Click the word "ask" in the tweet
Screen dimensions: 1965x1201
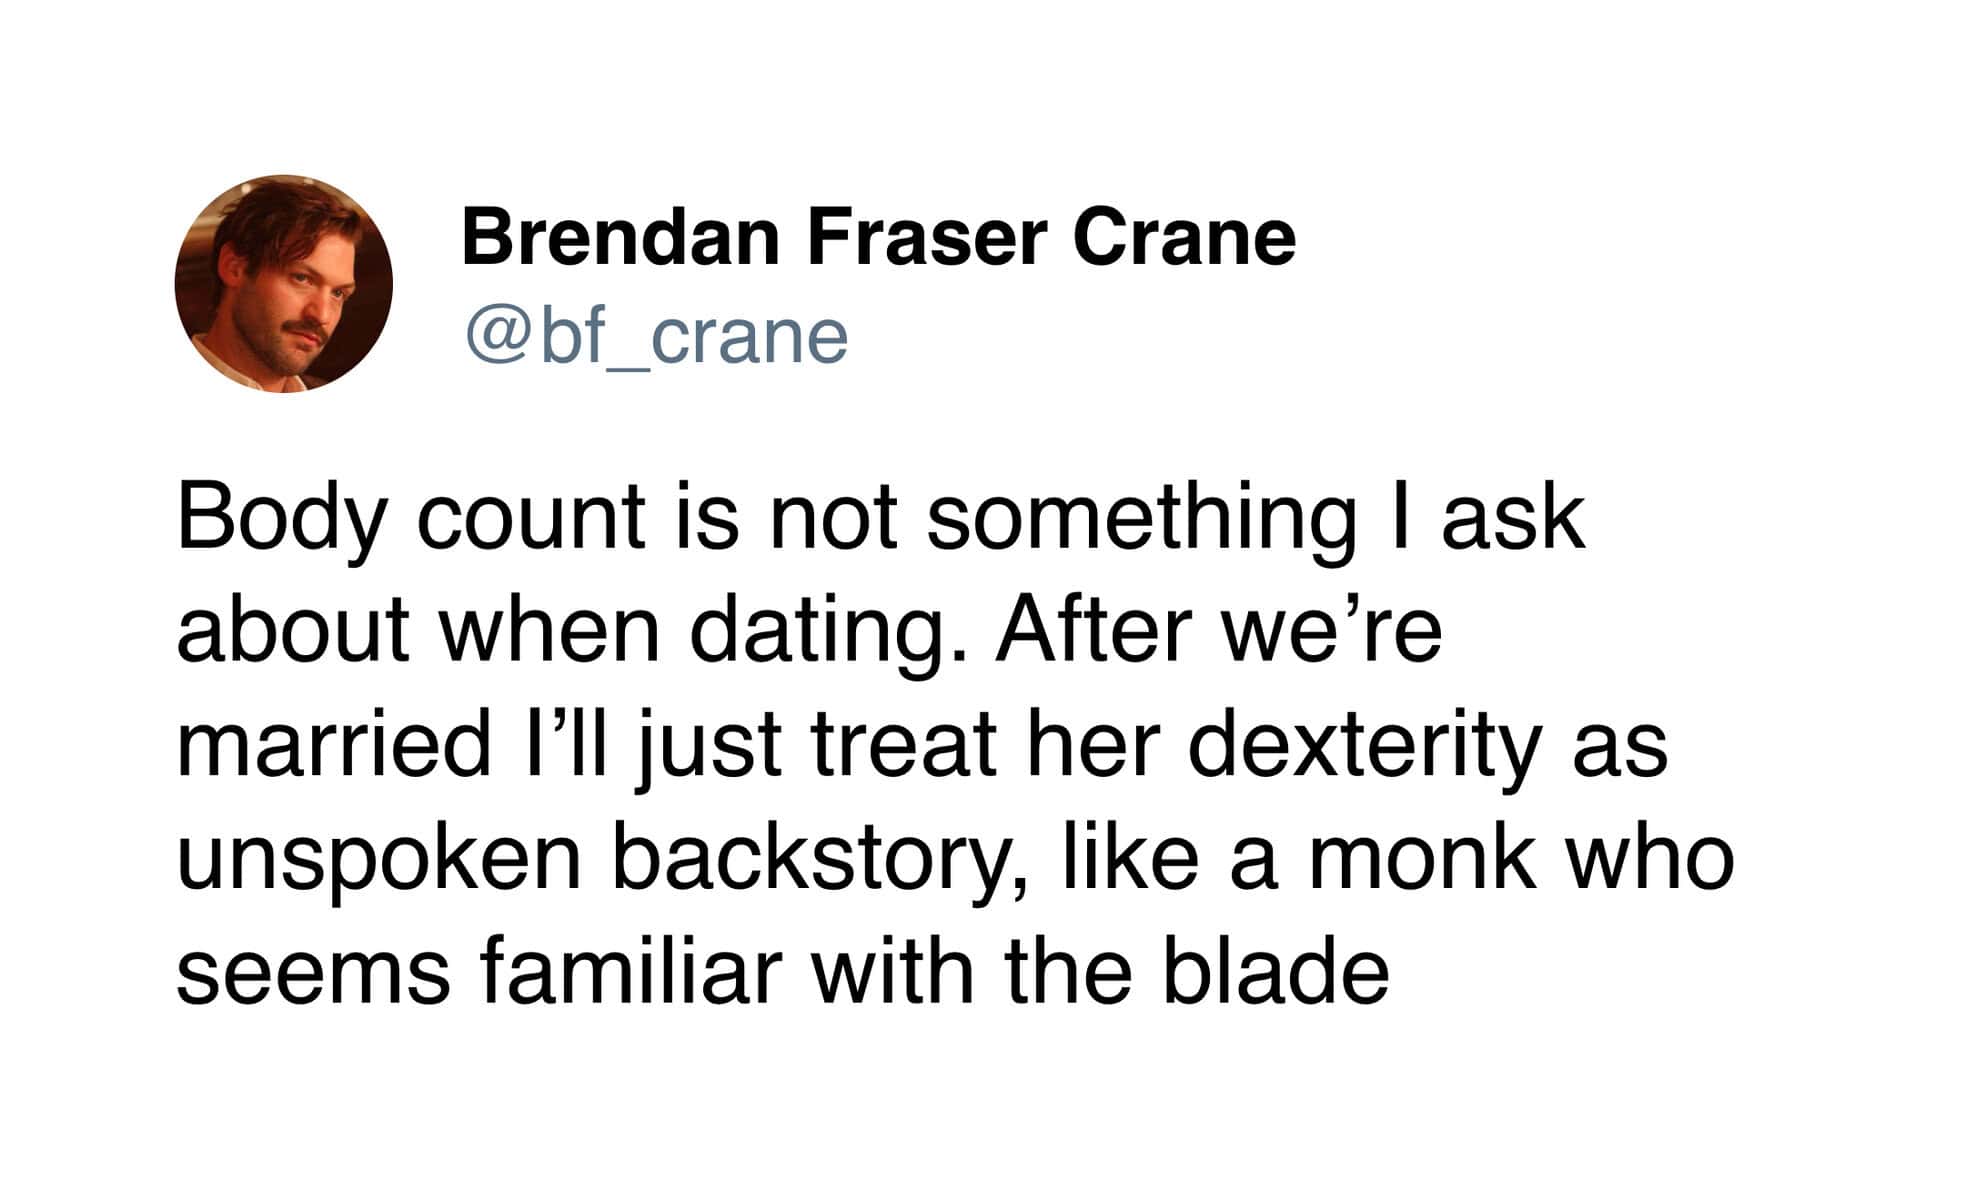coord(1512,518)
